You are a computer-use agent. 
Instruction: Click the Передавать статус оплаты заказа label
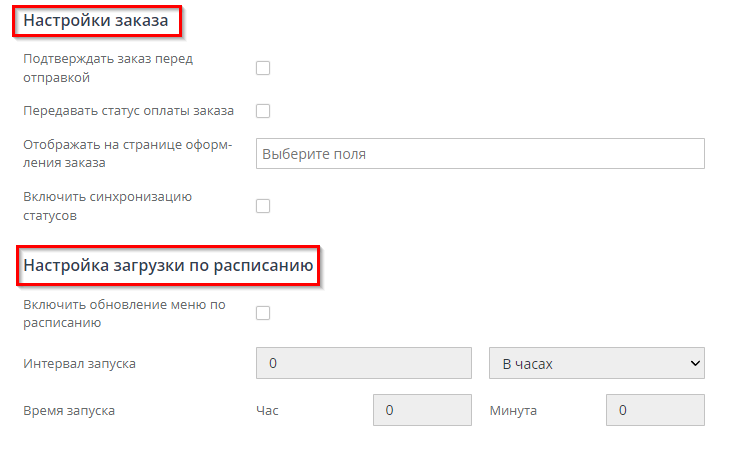point(128,111)
